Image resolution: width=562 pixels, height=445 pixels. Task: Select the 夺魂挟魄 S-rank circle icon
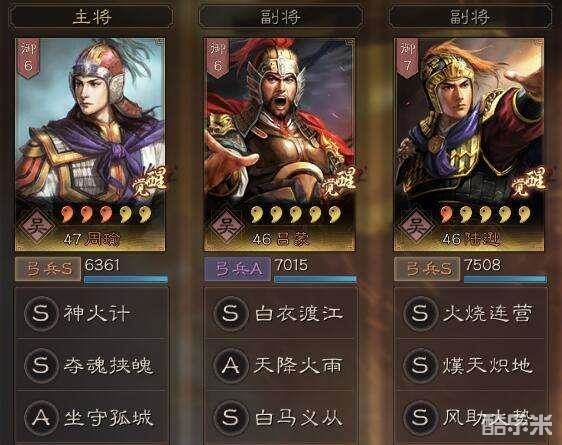[x=41, y=365]
